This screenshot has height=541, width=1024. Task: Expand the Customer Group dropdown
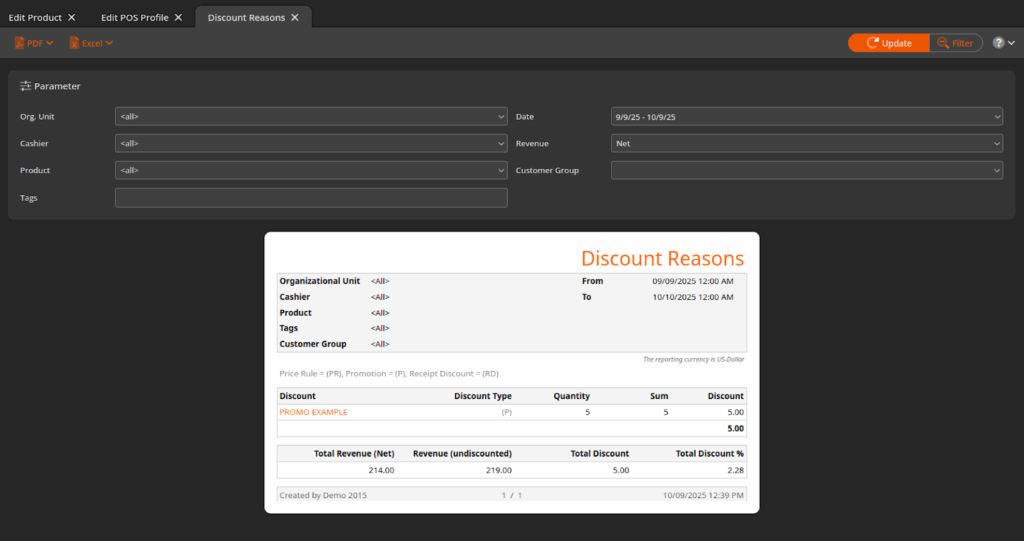806,171
